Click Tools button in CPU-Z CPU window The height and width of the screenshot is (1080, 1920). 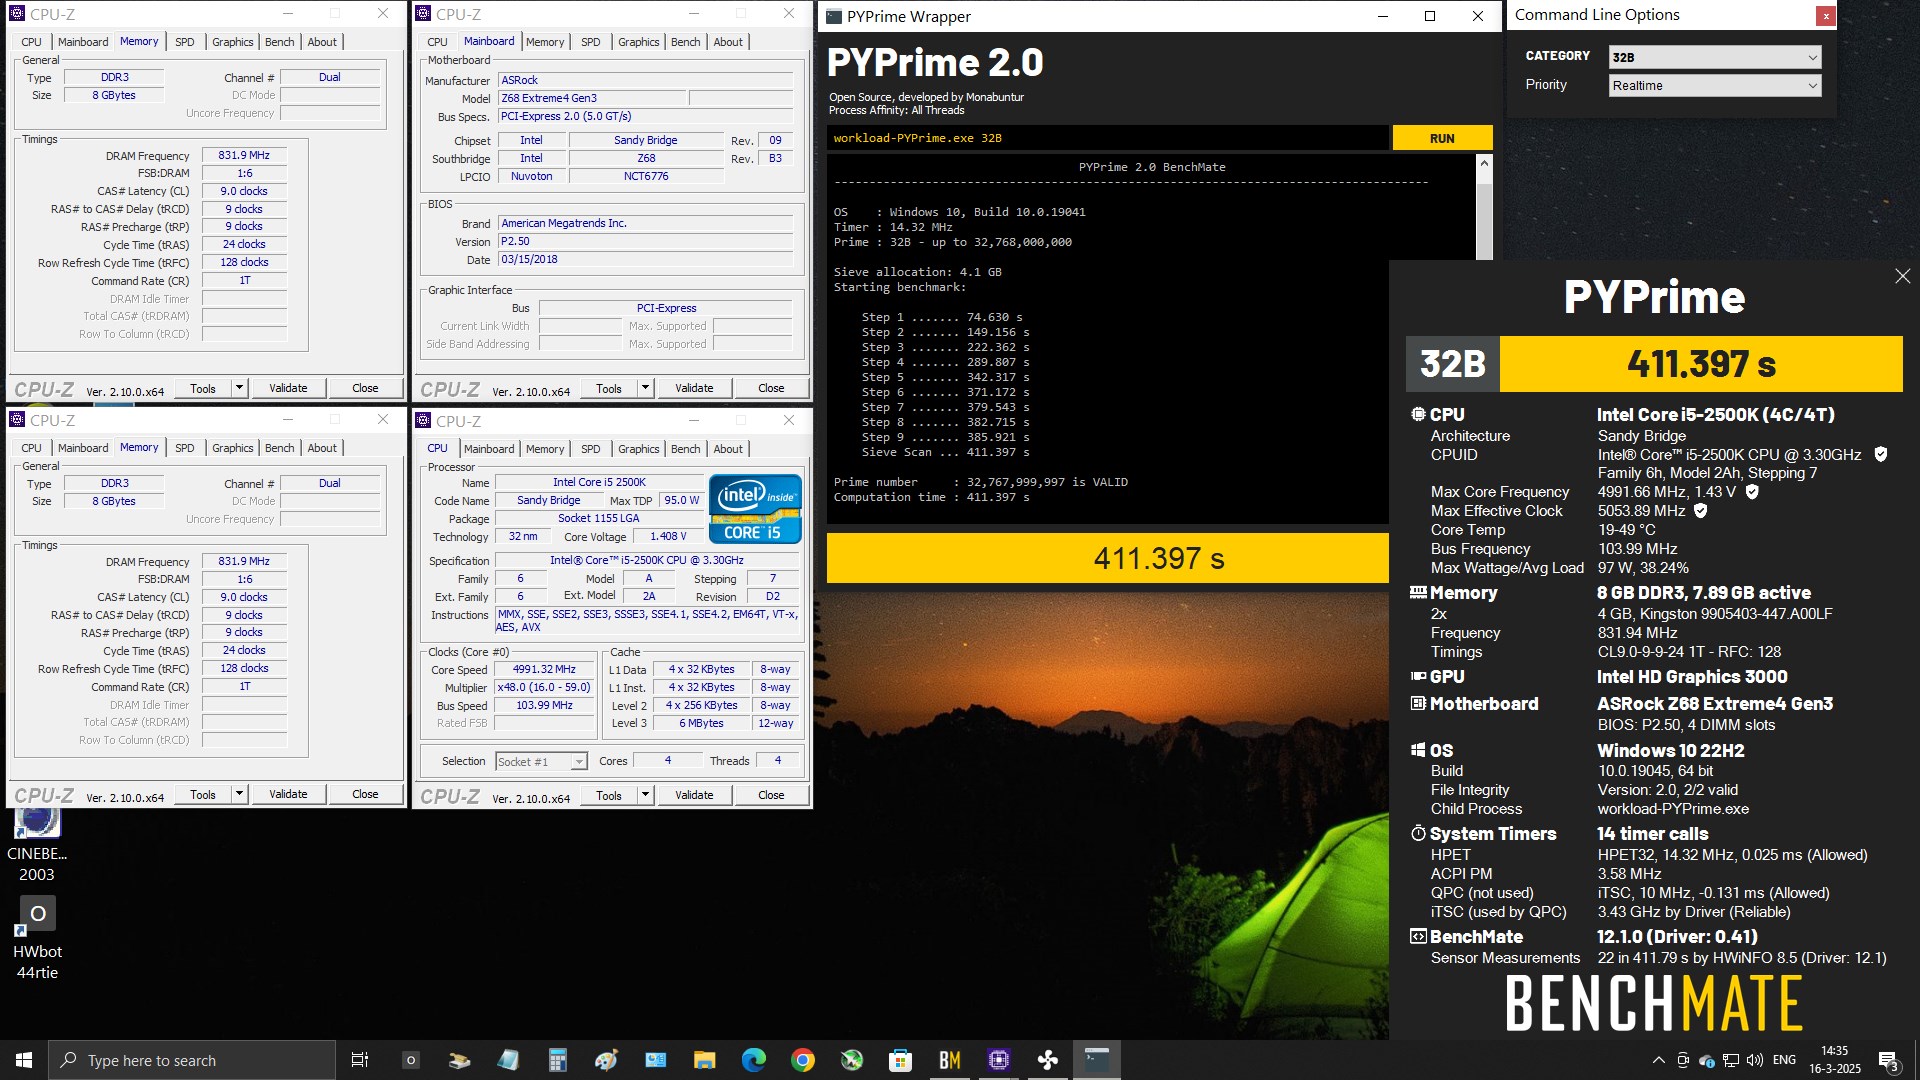tap(609, 795)
